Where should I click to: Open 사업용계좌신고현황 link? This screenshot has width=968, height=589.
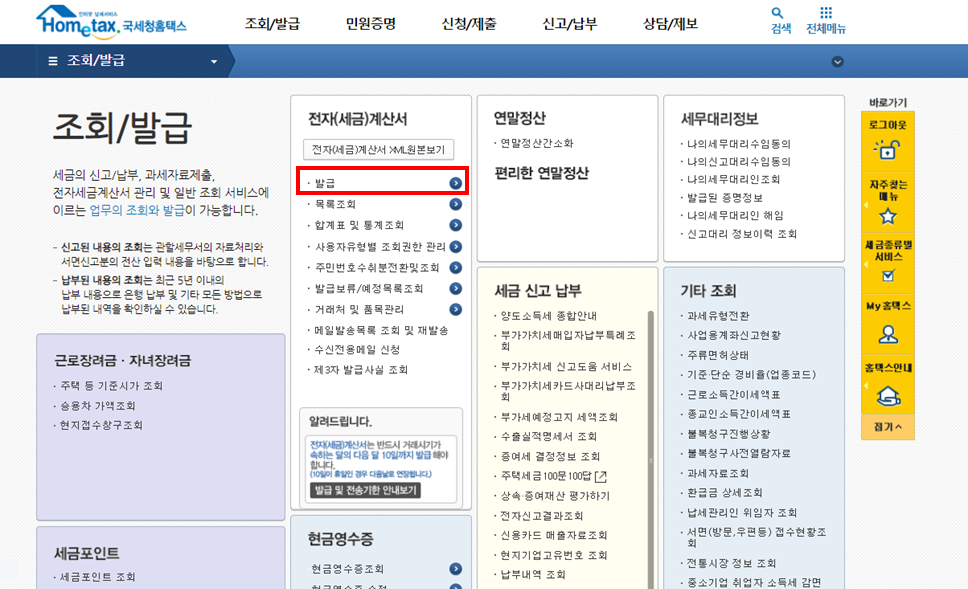click(x=734, y=335)
